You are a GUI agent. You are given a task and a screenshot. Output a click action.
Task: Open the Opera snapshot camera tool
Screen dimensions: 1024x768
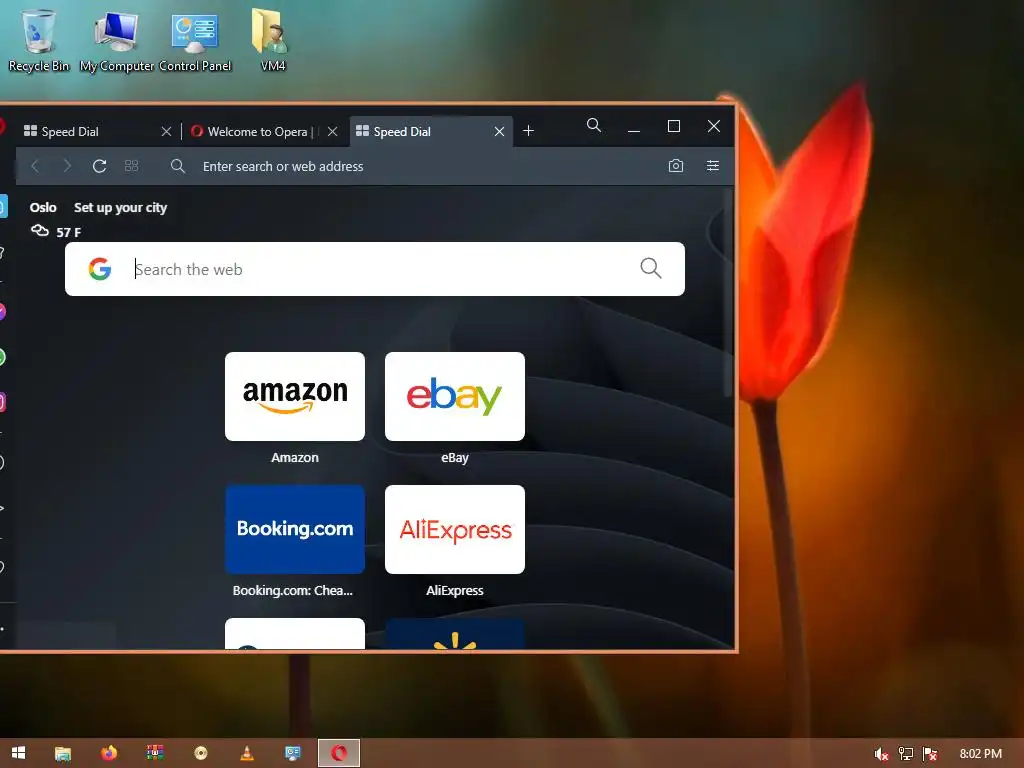676,166
